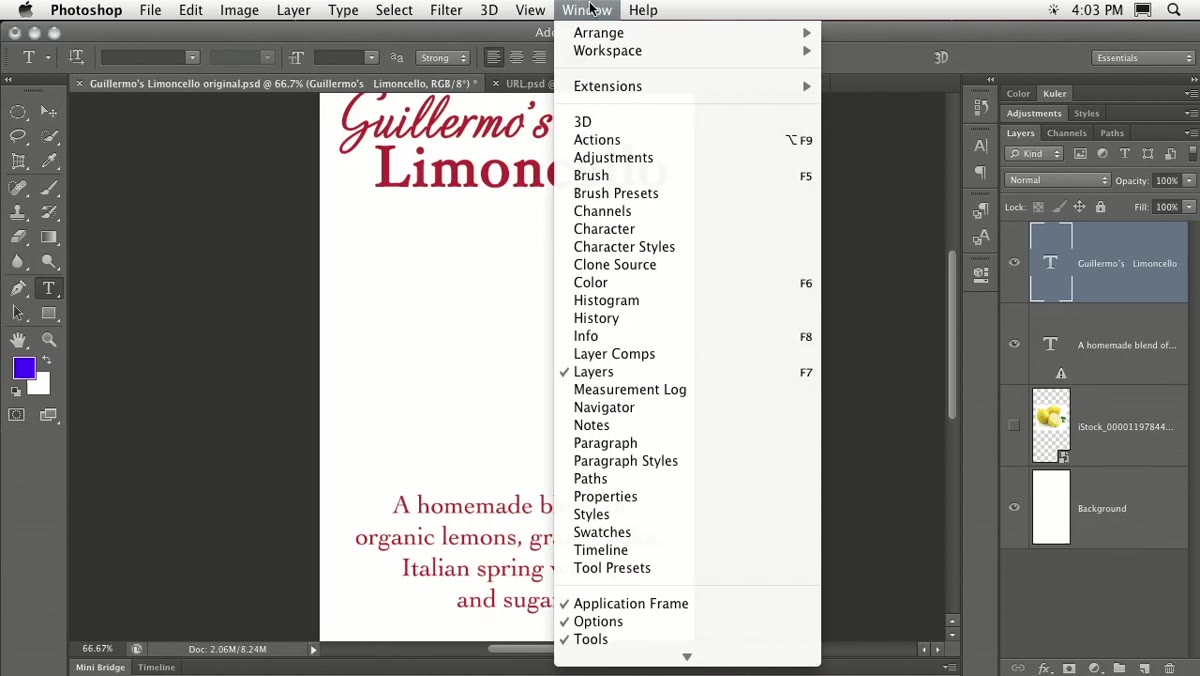Select the Brush tool

(49, 188)
